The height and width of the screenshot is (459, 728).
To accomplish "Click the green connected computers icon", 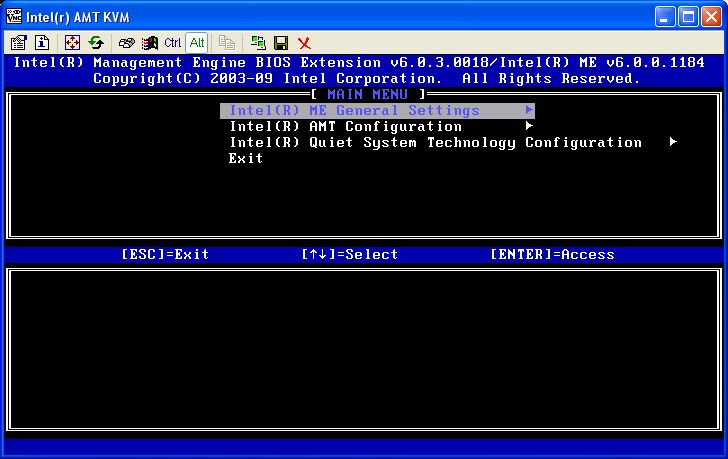I will [258, 42].
